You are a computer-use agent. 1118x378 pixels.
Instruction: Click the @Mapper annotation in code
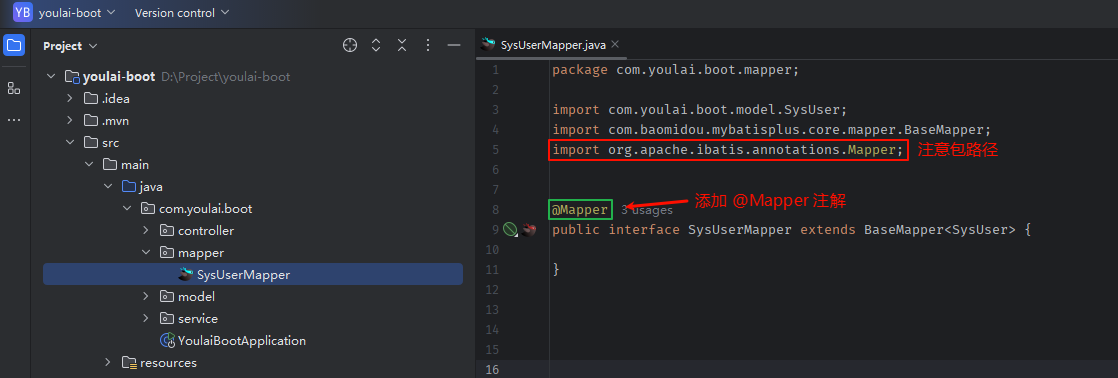(x=580, y=210)
